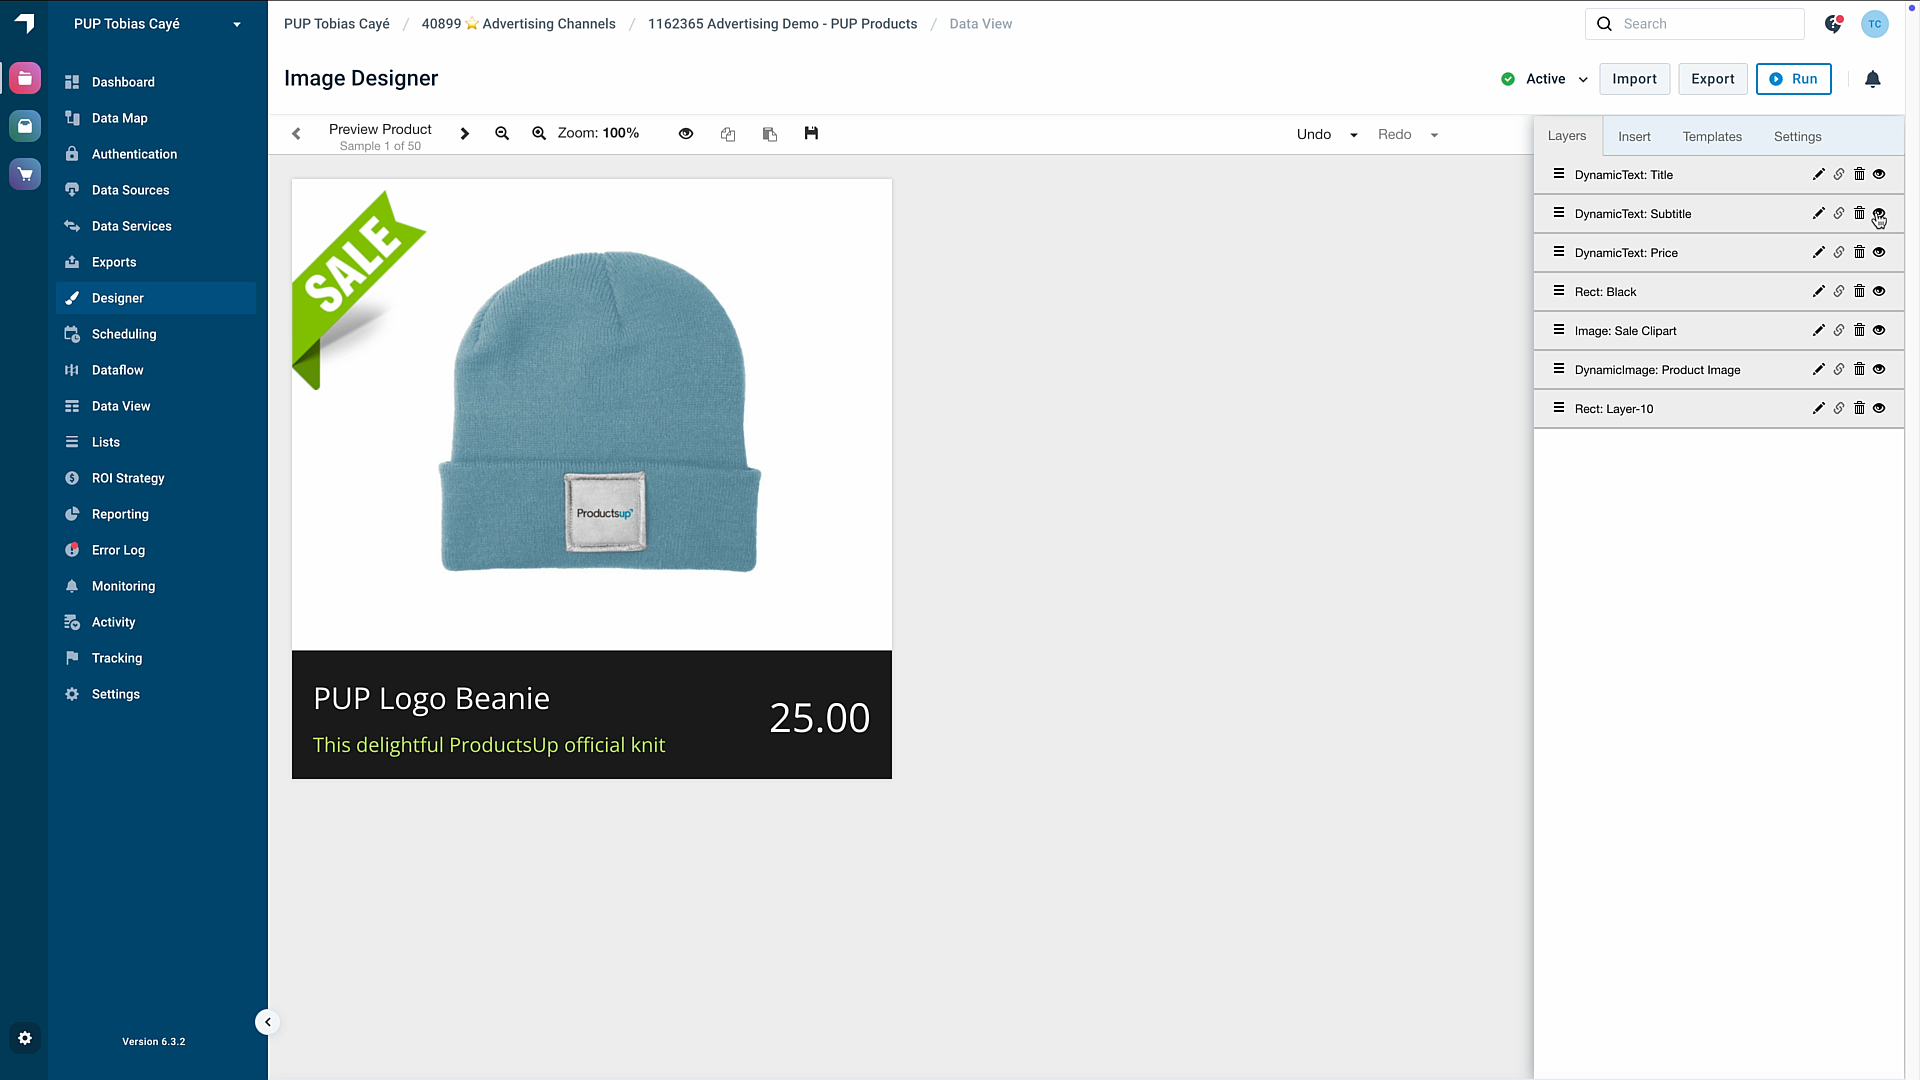
Task: Zoom in on the canvas
Action: [x=539, y=133]
